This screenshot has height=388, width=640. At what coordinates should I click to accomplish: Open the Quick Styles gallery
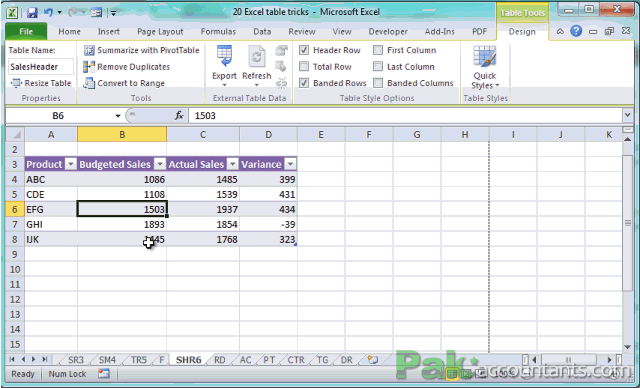(x=485, y=67)
